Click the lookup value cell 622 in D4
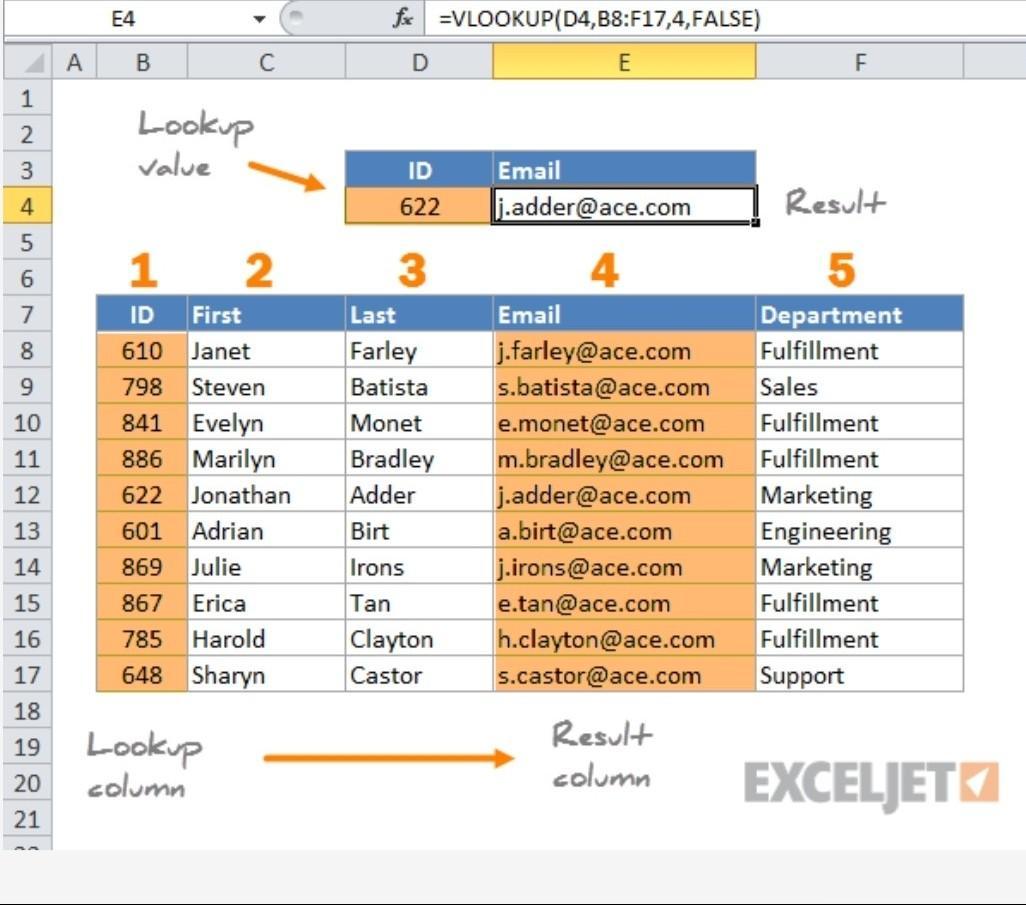The height and width of the screenshot is (905, 1026). tap(419, 206)
